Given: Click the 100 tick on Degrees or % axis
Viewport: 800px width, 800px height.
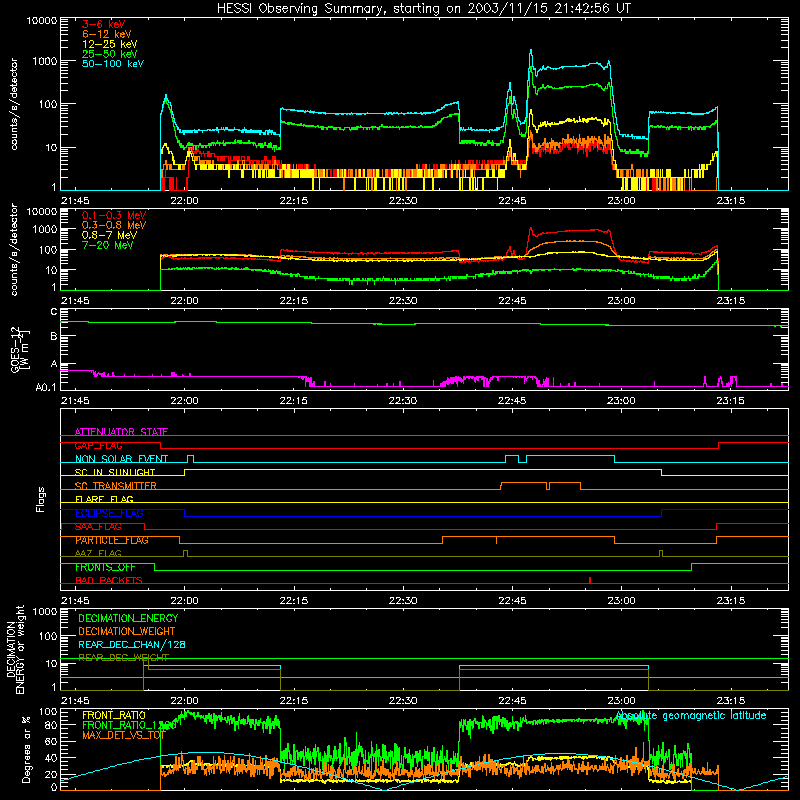Looking at the screenshot, I should [x=48, y=712].
